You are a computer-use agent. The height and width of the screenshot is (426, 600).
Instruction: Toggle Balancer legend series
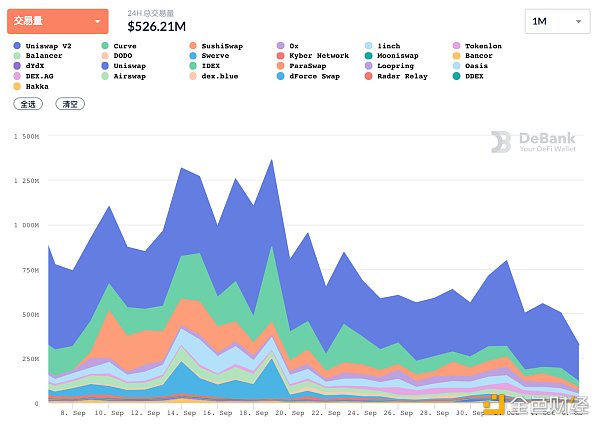pos(38,55)
